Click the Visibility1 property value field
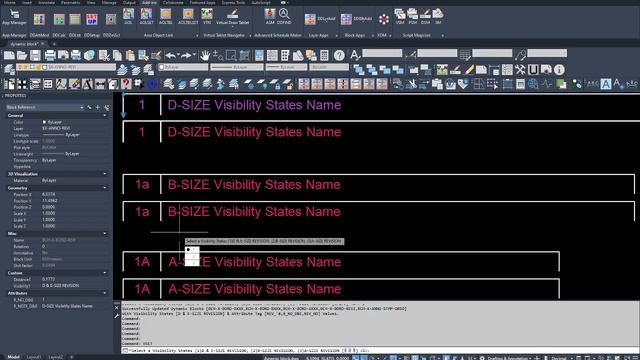The width and height of the screenshot is (640, 360). coord(75,286)
